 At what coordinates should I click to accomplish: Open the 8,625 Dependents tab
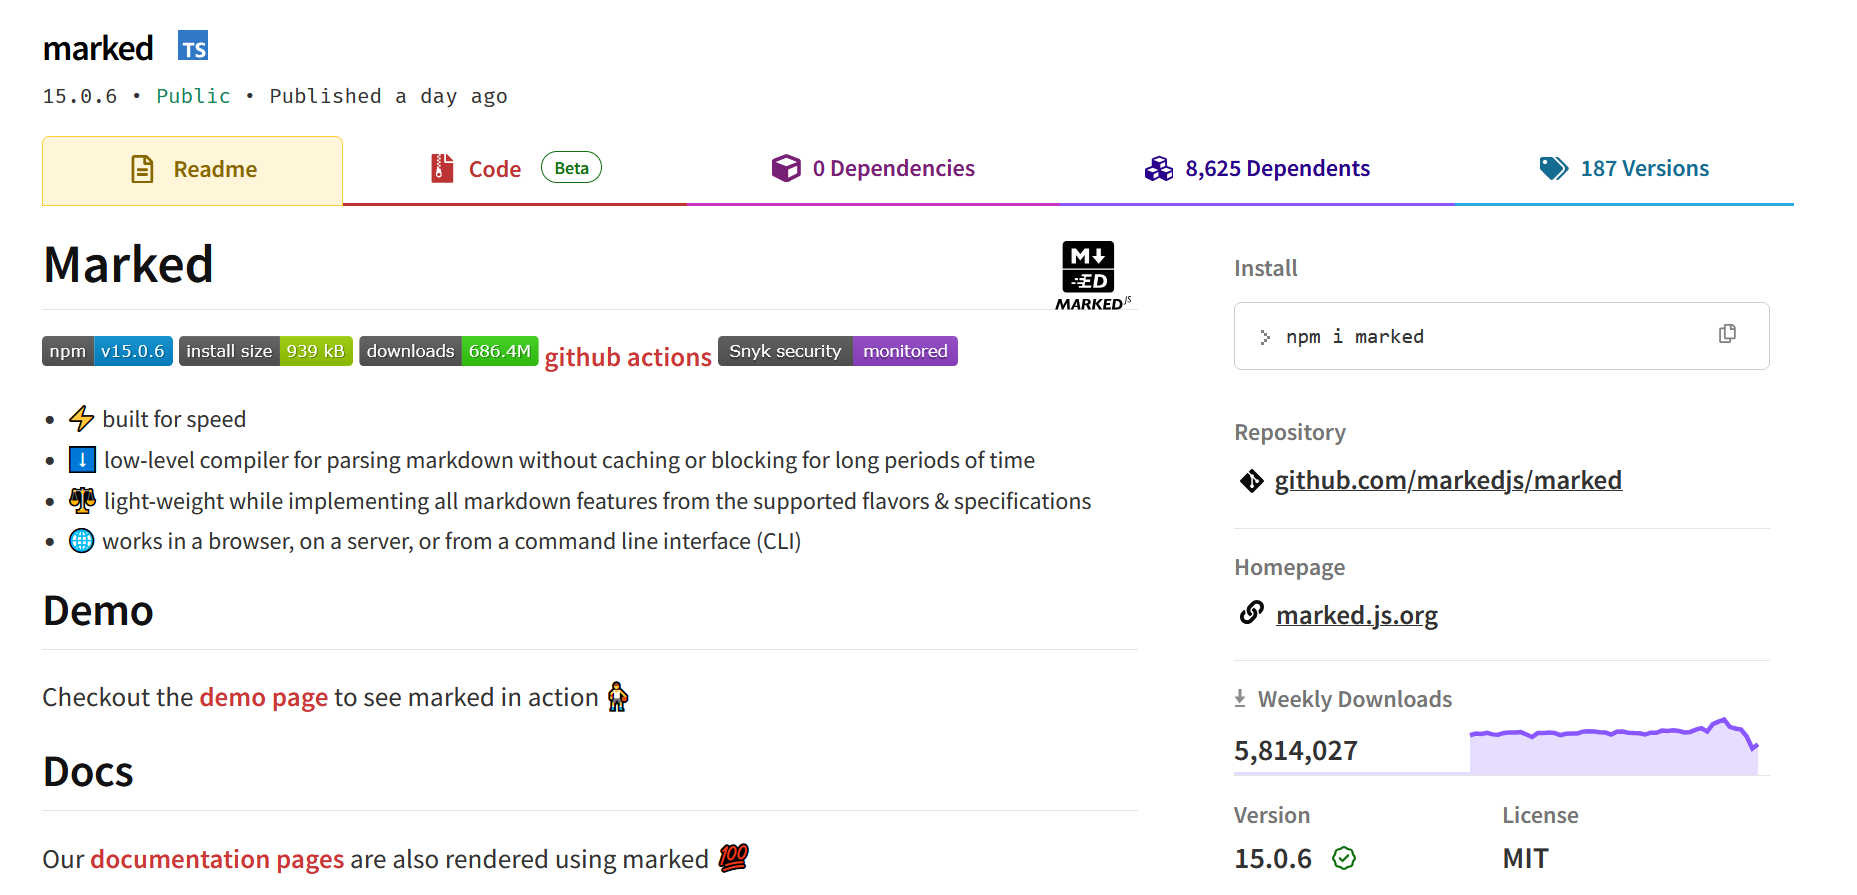pyautogui.click(x=1277, y=168)
